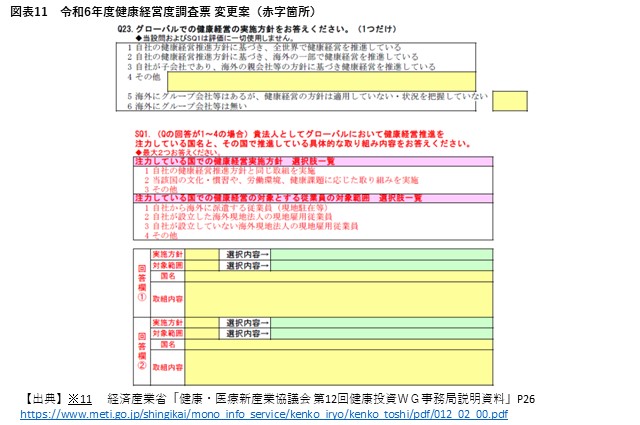
Task: Click red option 自社から海外に派遣する従業員
Action: click(236, 207)
